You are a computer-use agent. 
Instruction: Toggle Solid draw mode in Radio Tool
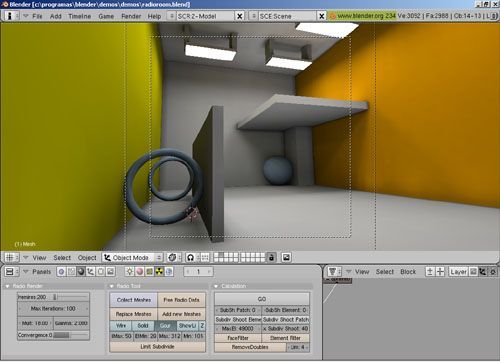143,326
